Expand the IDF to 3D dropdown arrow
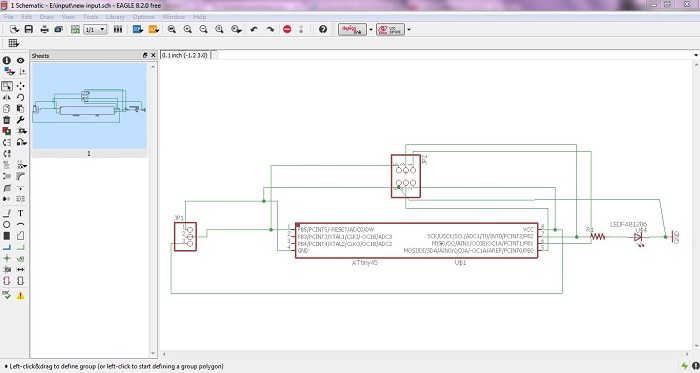700x373 pixels. (409, 30)
